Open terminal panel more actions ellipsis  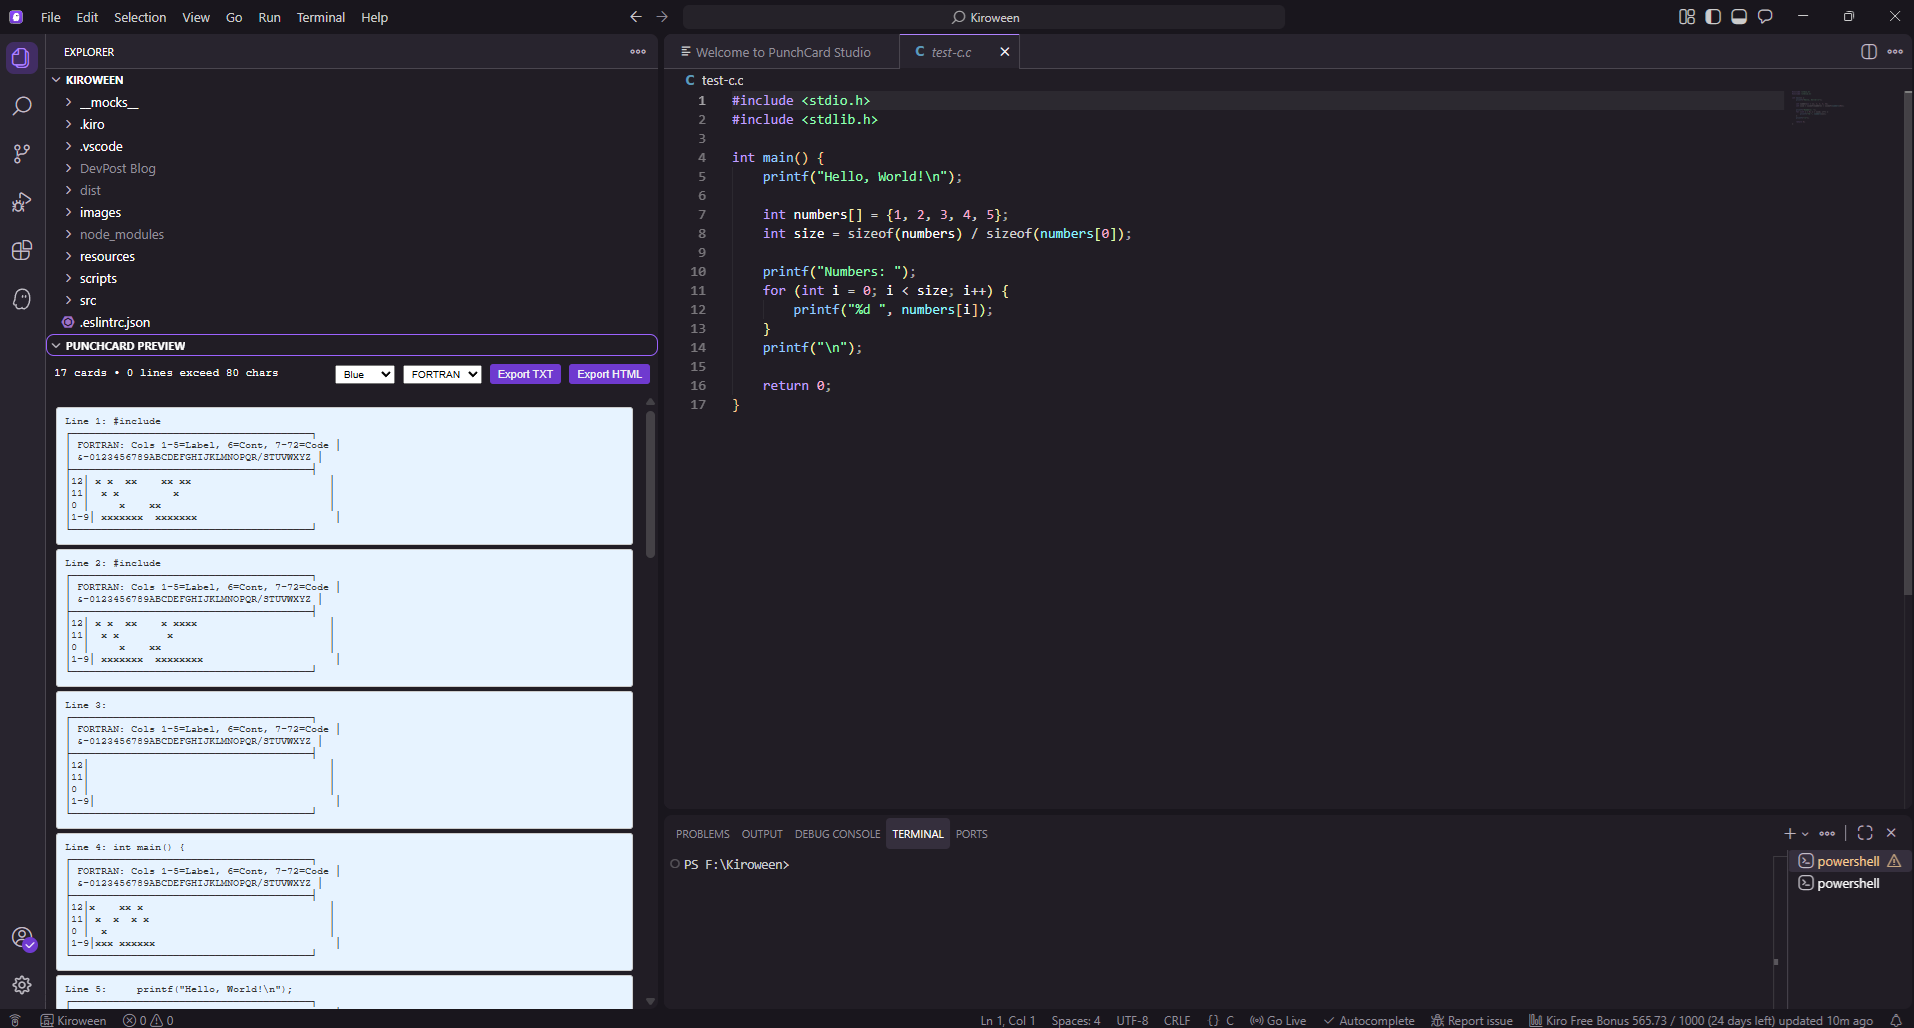point(1827,833)
